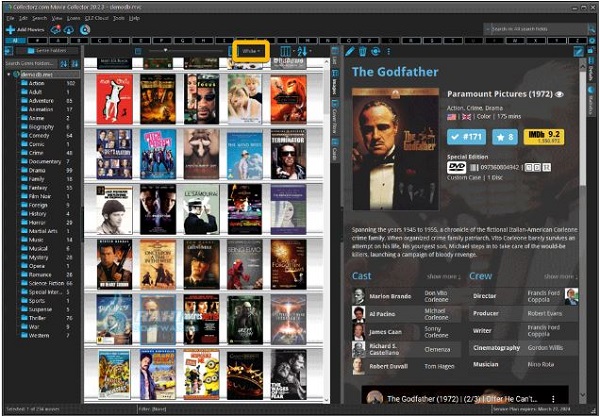Click the small square icon left of the thumbnail size slider
Image resolution: width=600 pixels, height=416 pixels.
(138, 51)
